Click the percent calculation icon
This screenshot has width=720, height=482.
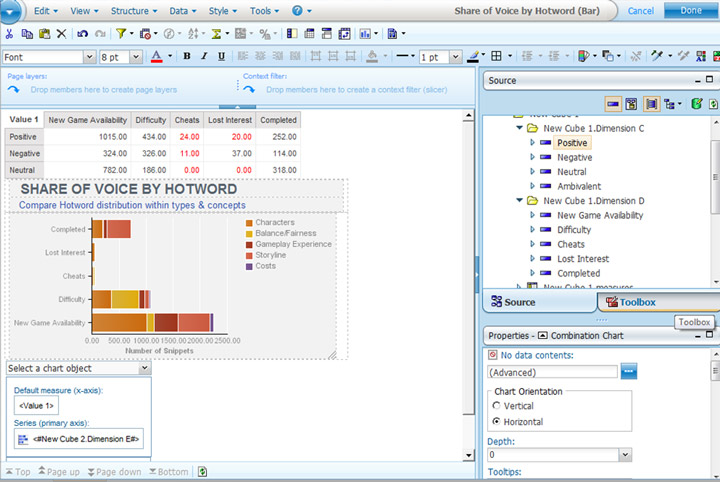(264, 34)
